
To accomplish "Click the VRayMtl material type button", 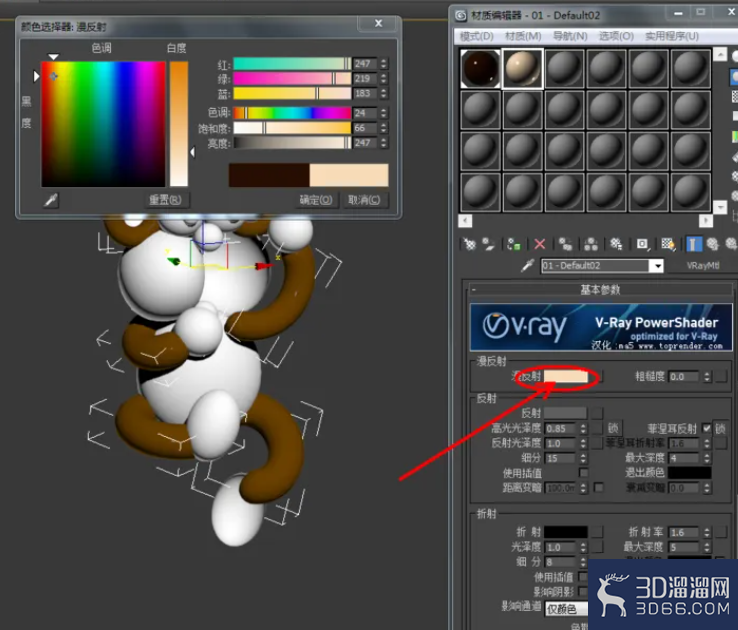I will click(703, 266).
